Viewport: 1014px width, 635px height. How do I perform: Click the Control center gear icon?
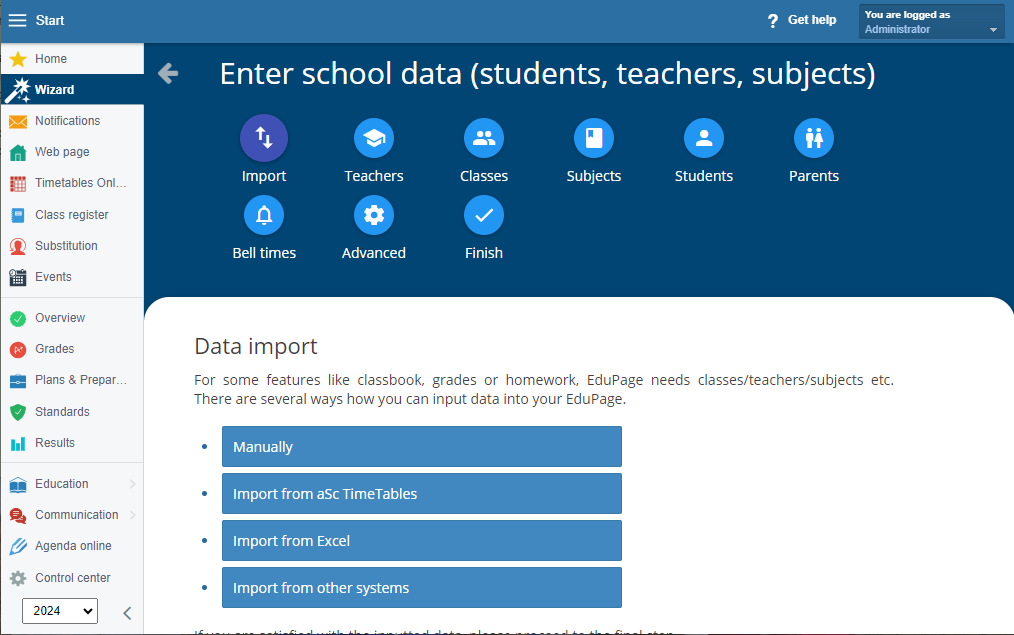[18, 578]
